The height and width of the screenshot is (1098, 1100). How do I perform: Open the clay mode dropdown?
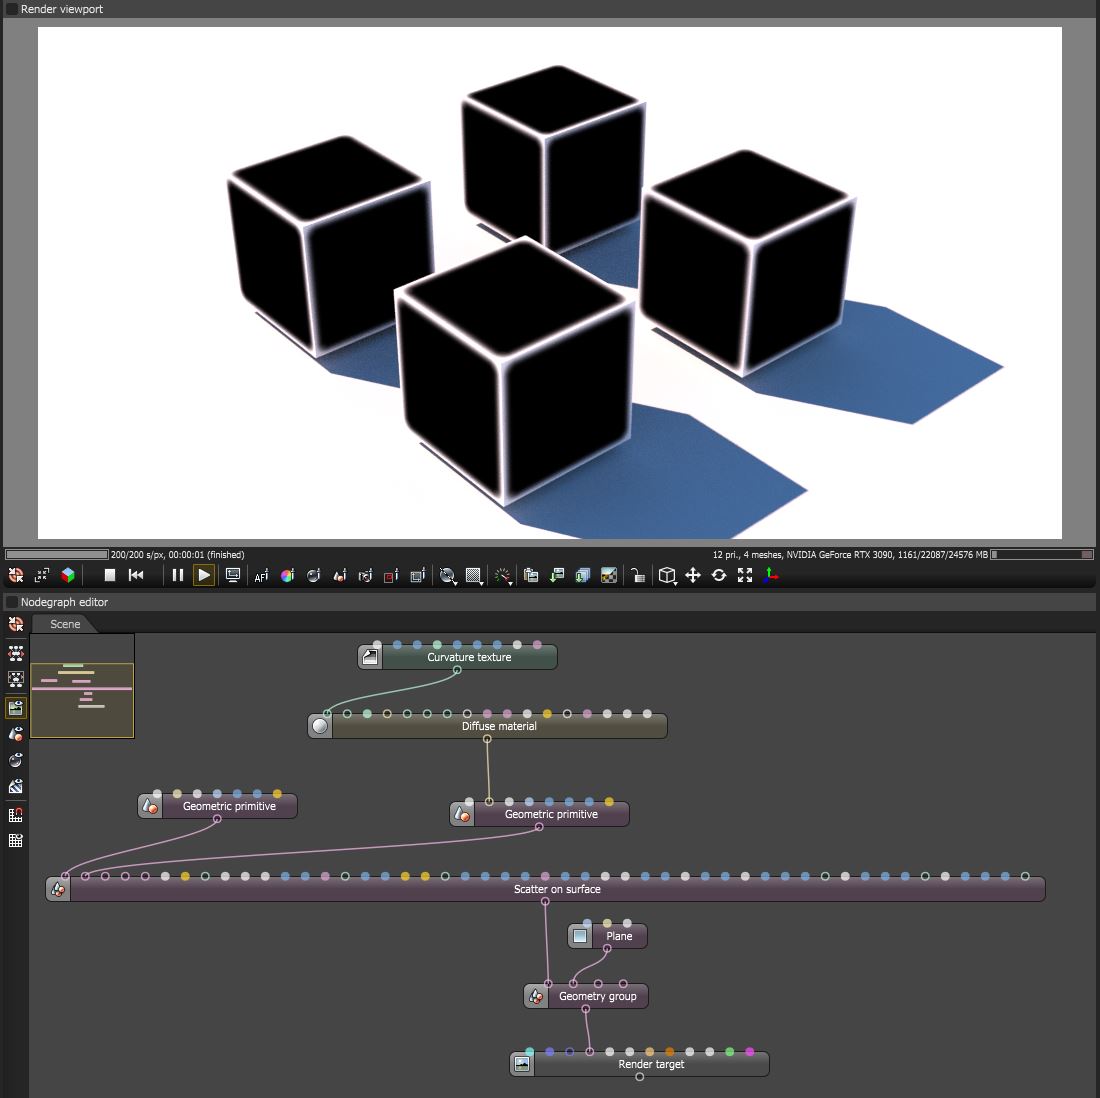click(448, 576)
